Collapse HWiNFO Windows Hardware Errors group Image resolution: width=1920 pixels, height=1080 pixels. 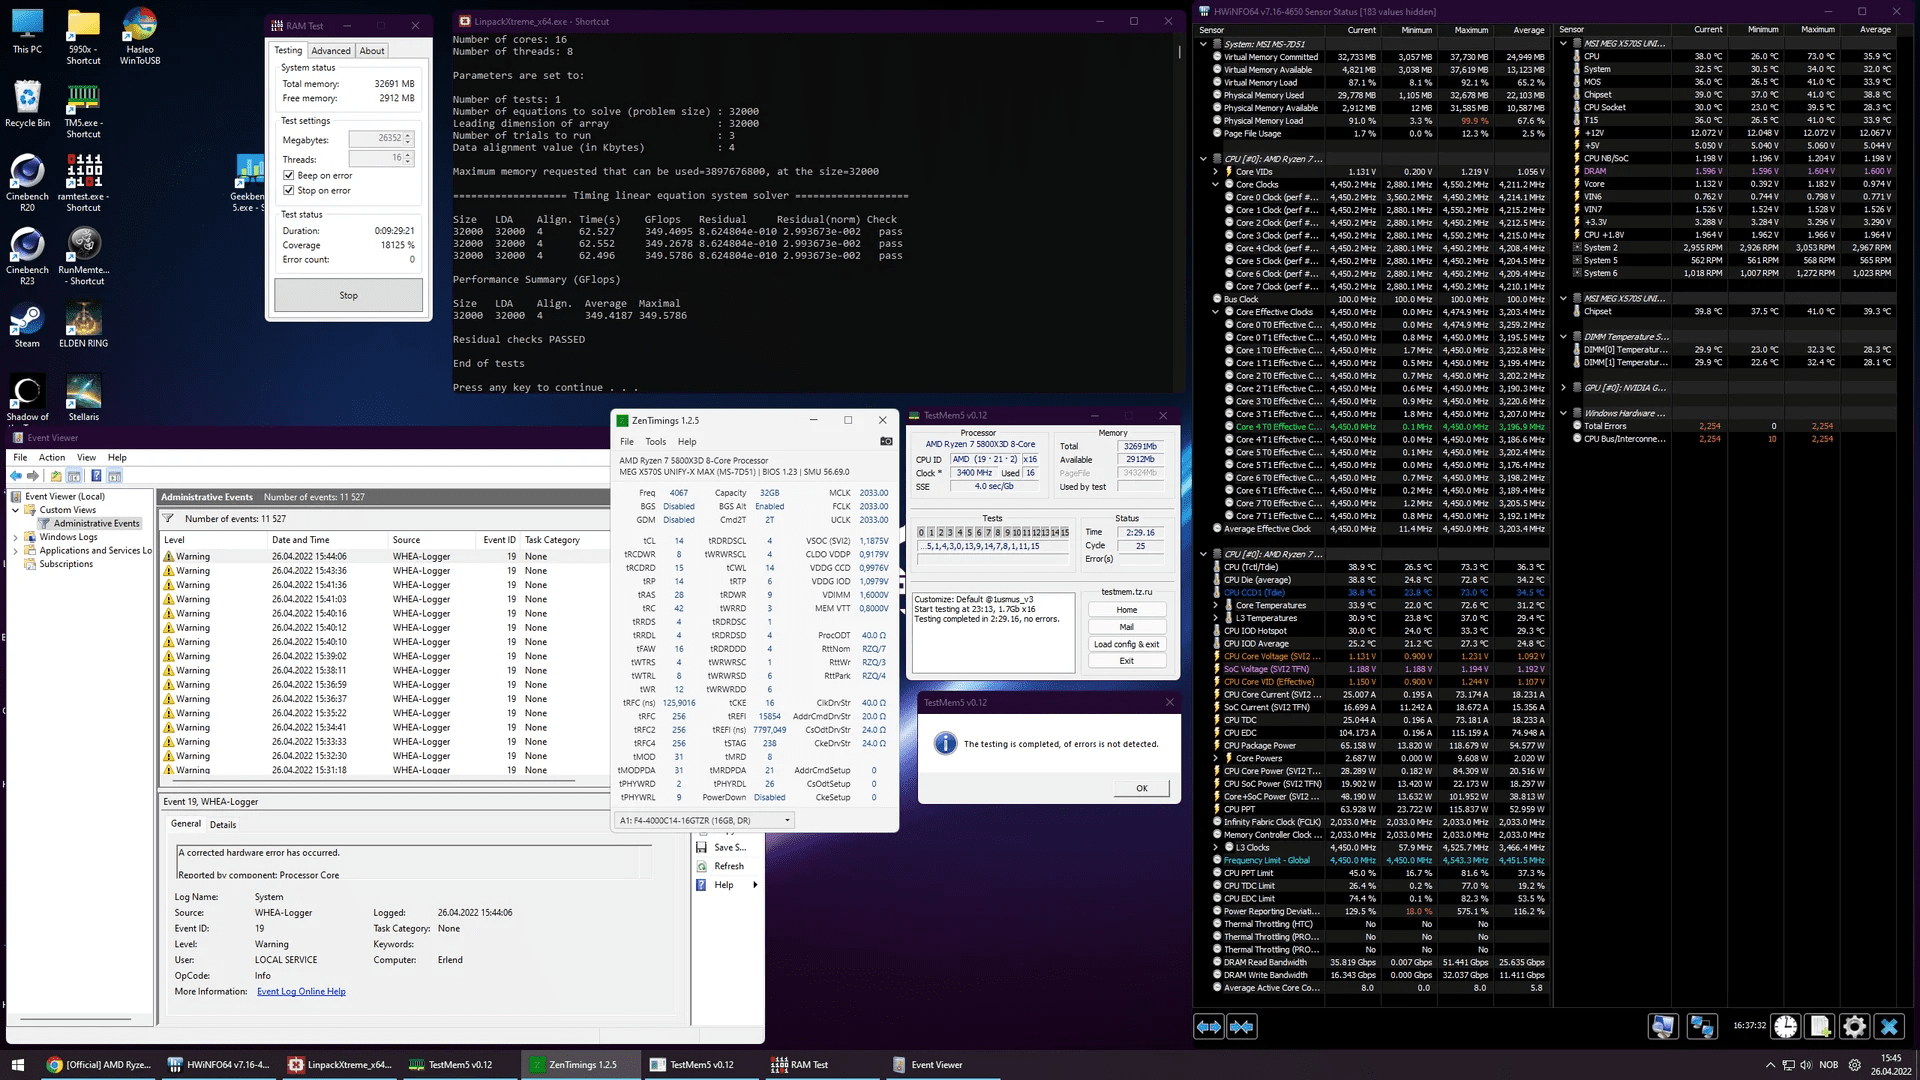[x=1563, y=413]
